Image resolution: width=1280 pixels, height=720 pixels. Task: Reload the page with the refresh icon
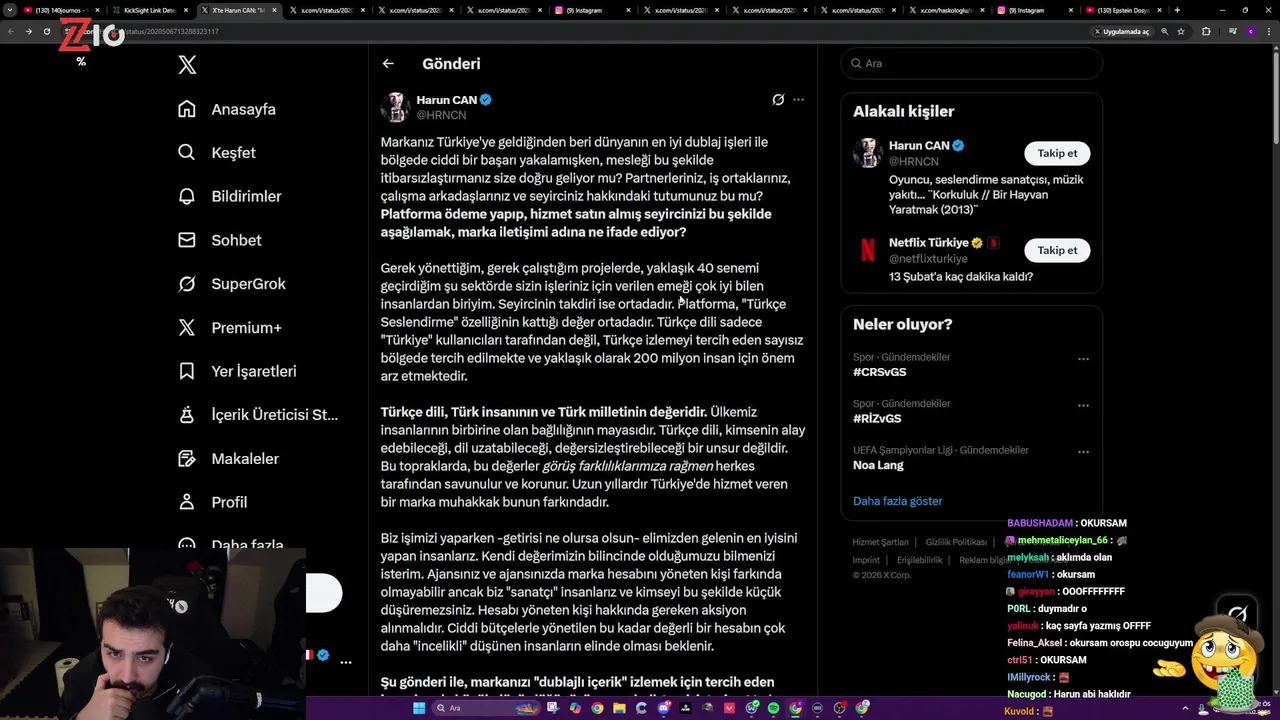[x=47, y=31]
